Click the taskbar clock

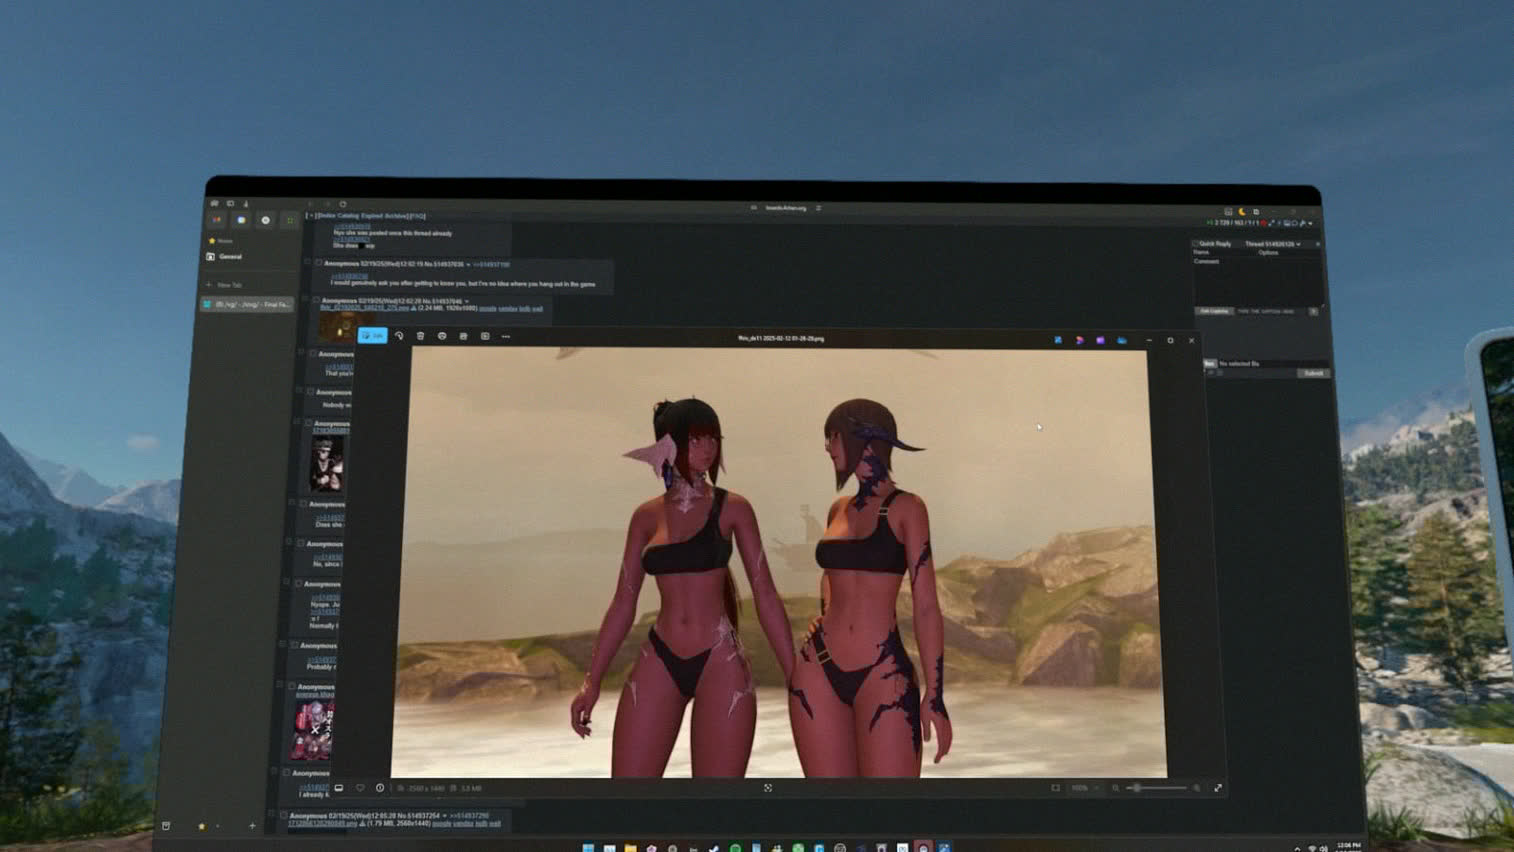click(1348, 847)
